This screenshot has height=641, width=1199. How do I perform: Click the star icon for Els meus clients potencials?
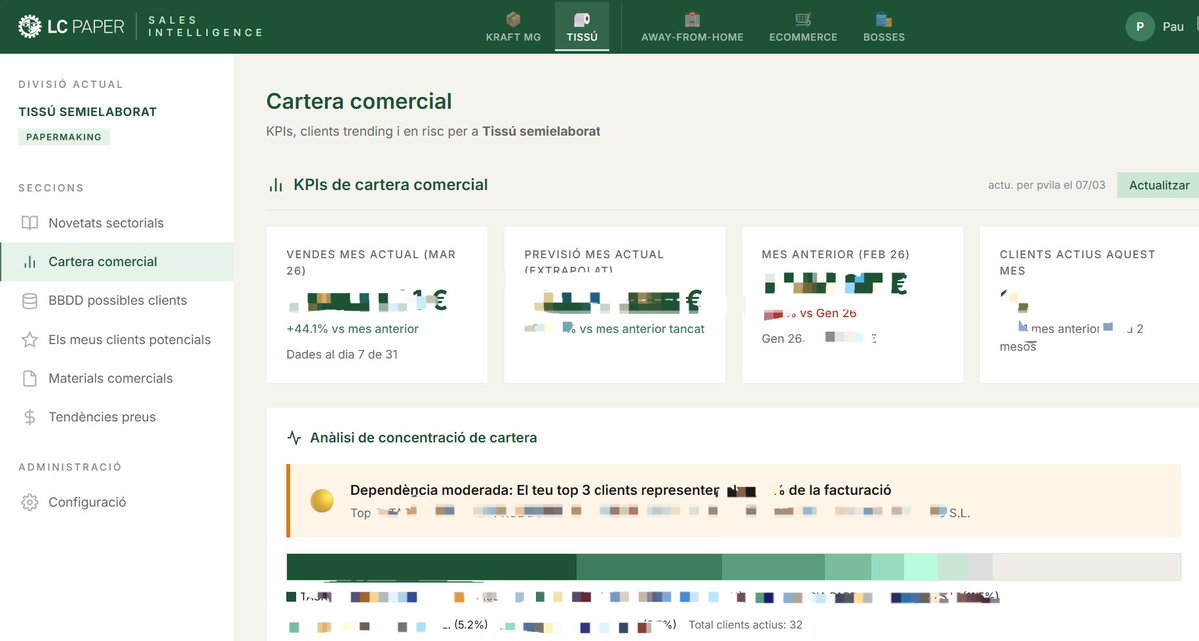[30, 340]
